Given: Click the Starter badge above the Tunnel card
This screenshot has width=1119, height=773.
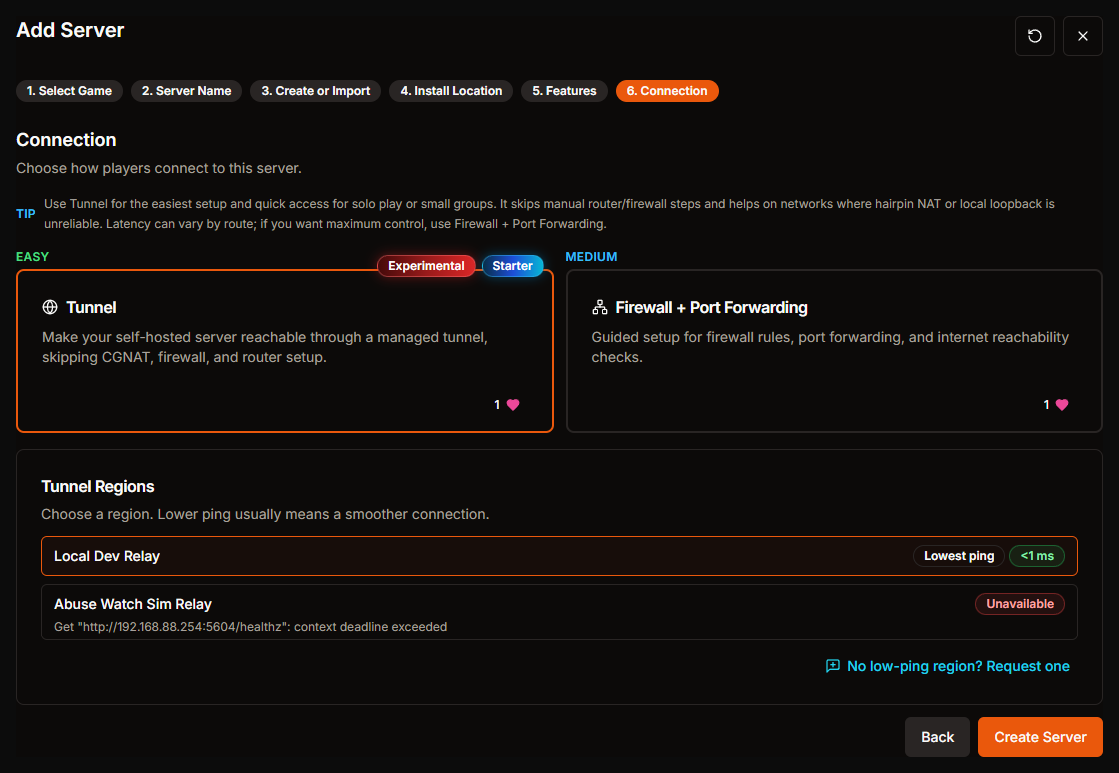Looking at the screenshot, I should [512, 266].
